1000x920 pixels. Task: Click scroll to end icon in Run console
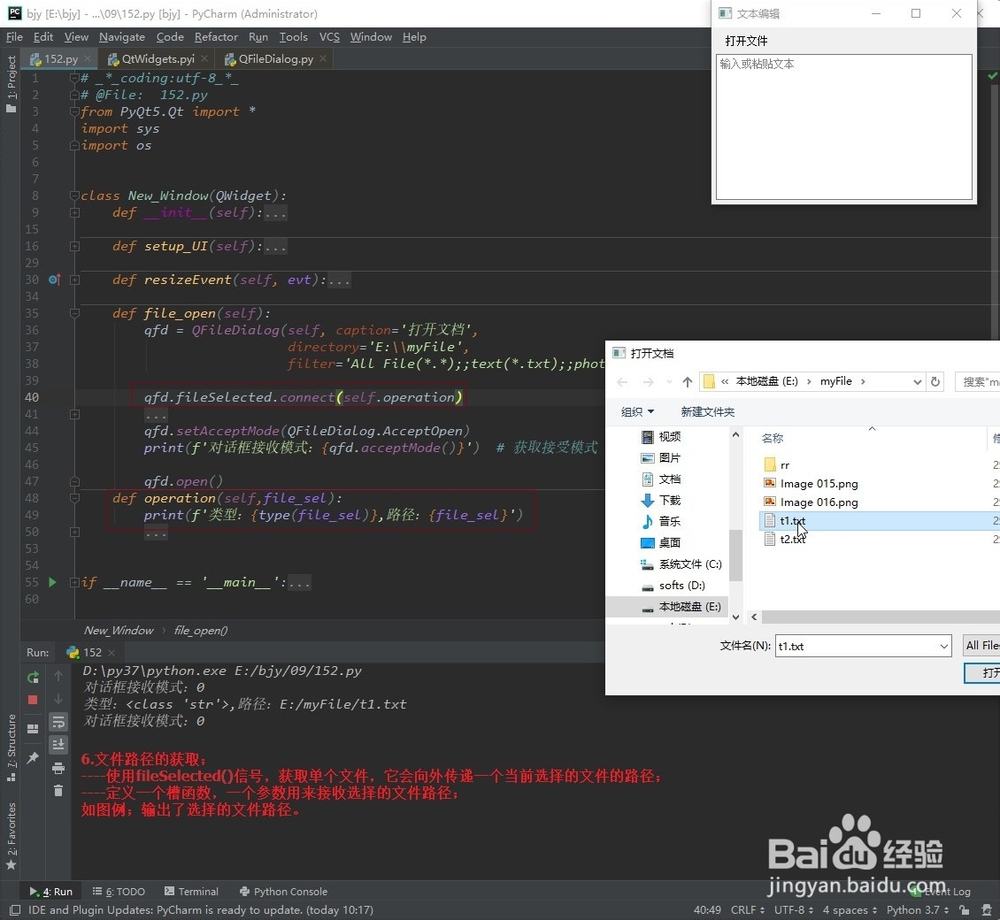pos(58,744)
